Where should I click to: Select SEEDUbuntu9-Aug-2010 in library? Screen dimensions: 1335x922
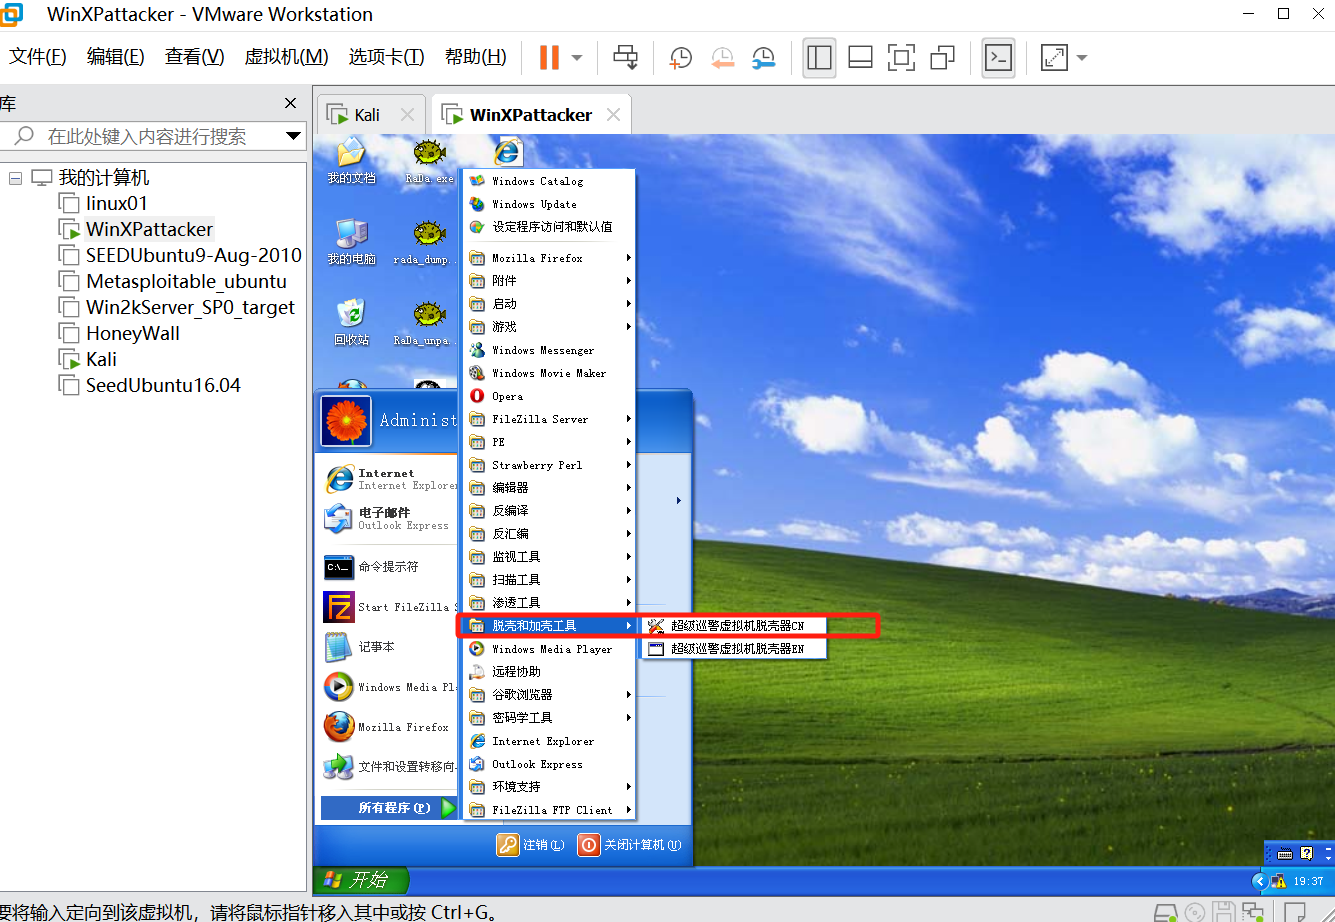194,255
